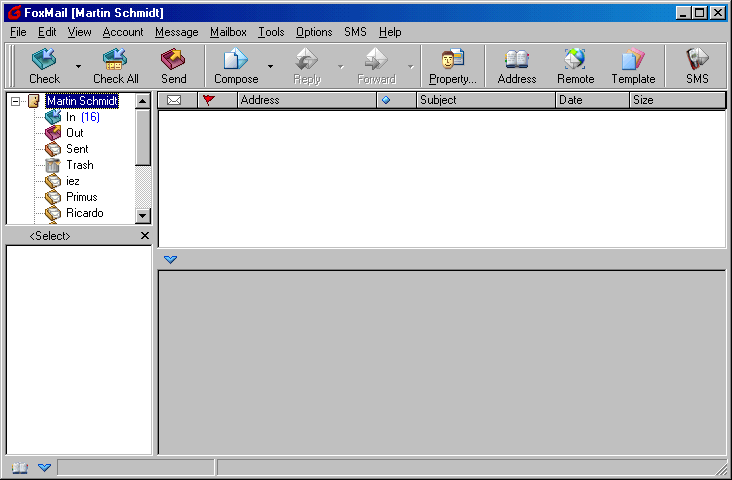Click the SMS toolbar icon
The width and height of the screenshot is (732, 480).
pos(697,59)
